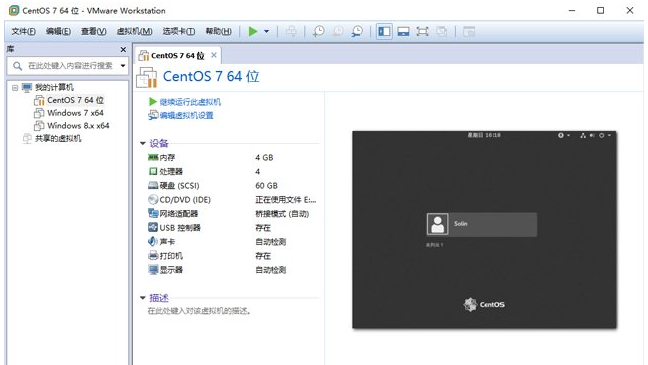Select Windows 8.x x64 virtual machine
The width and height of the screenshot is (648, 365).
(x=71, y=126)
